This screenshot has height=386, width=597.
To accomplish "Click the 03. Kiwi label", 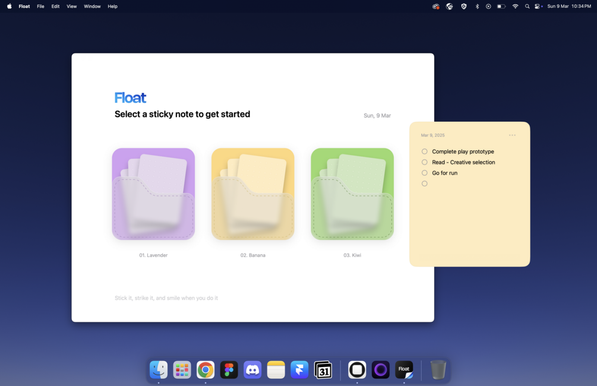I will pyautogui.click(x=352, y=255).
